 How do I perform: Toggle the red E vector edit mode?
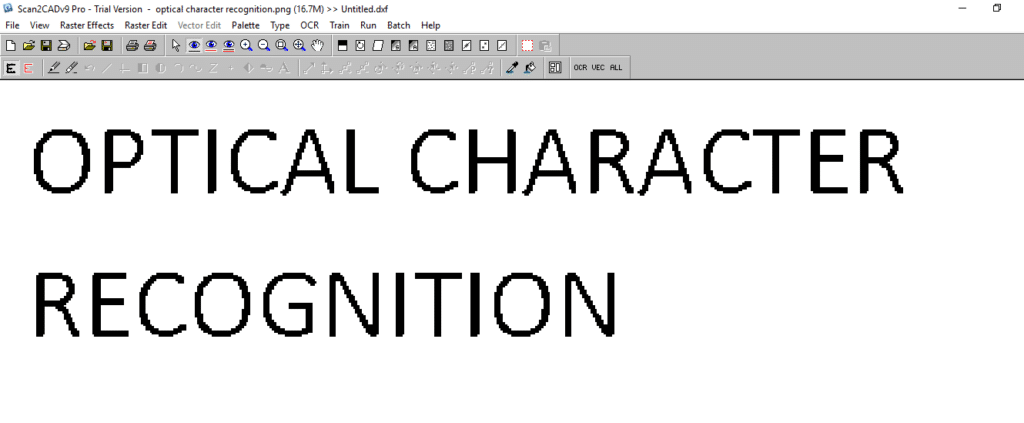[x=28, y=67]
